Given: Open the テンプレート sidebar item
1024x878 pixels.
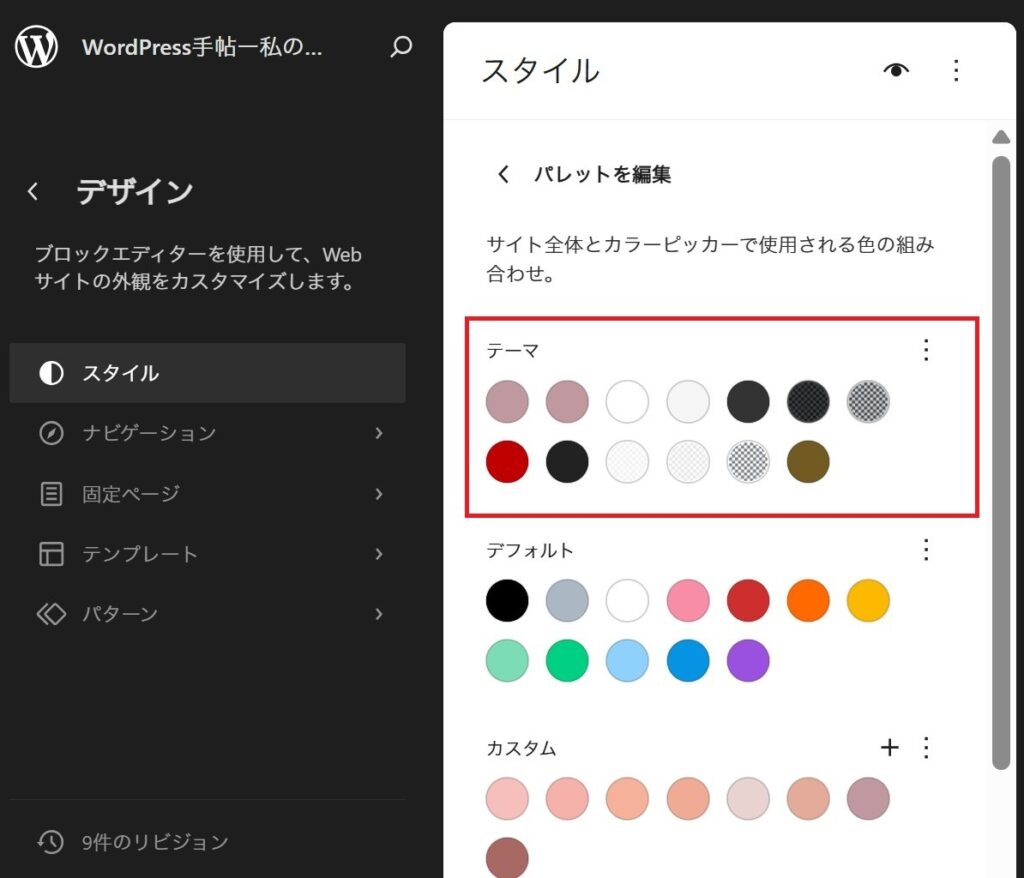Looking at the screenshot, I should tap(208, 554).
